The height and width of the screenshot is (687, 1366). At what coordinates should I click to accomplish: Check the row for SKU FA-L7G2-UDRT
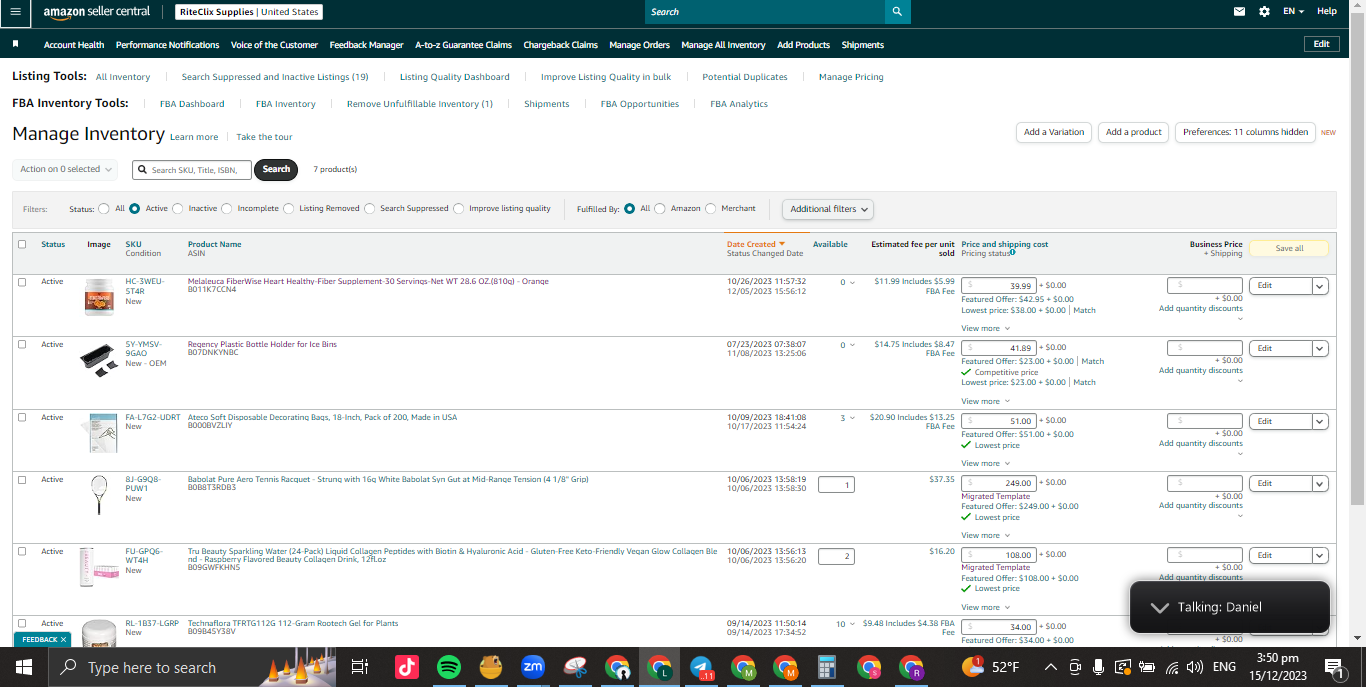(x=22, y=417)
